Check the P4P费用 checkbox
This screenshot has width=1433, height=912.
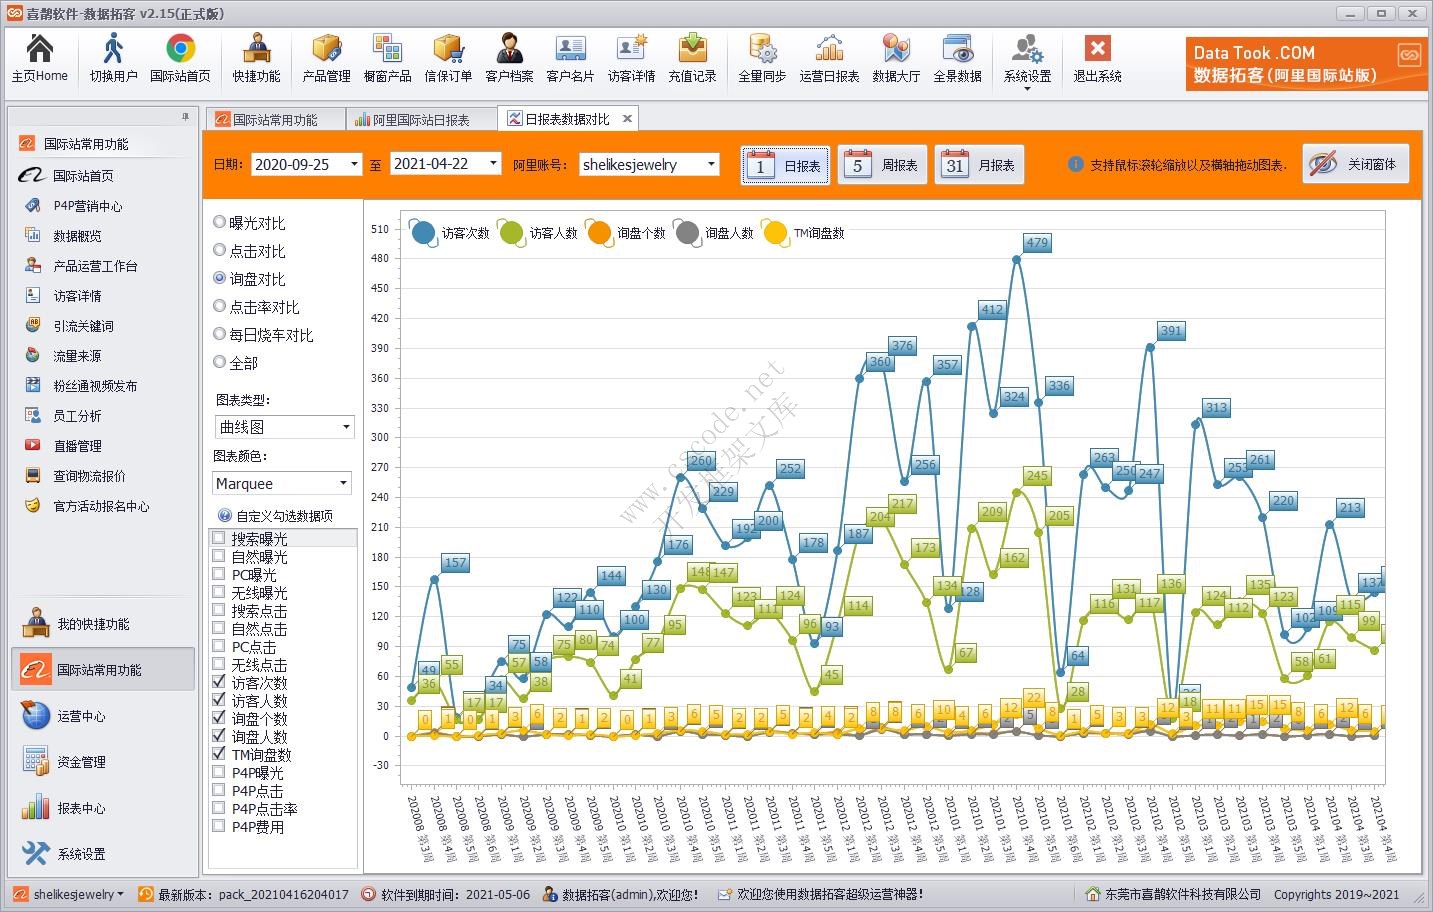click(218, 826)
